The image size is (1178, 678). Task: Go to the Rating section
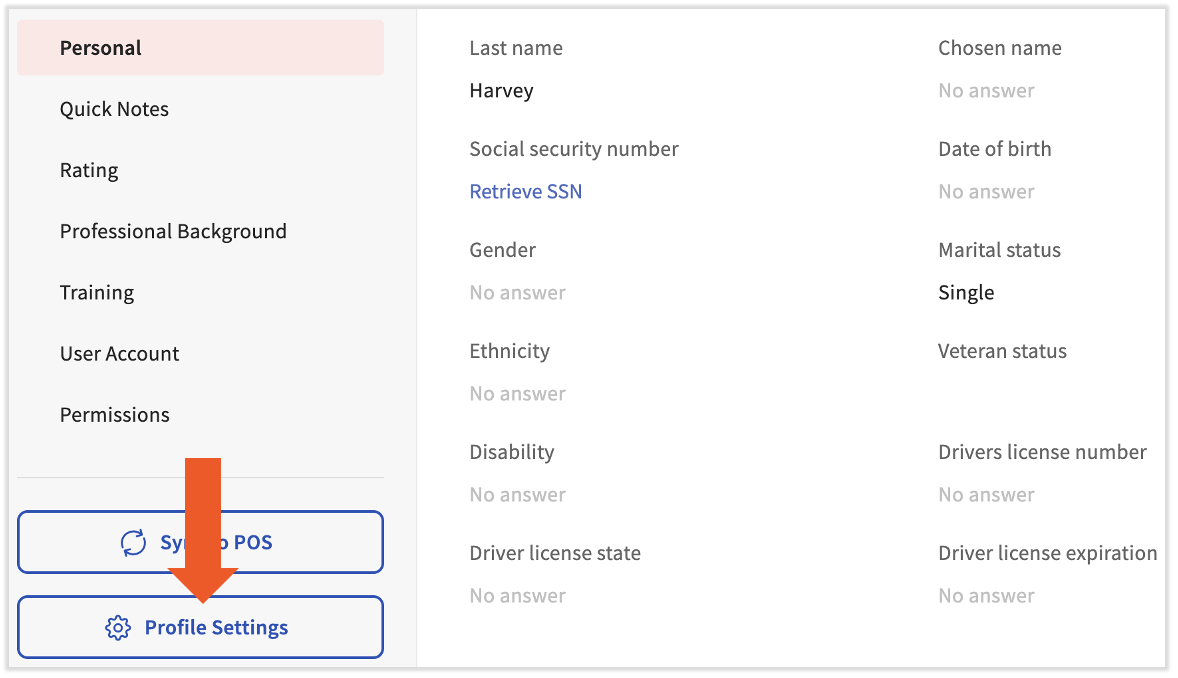[x=89, y=170]
